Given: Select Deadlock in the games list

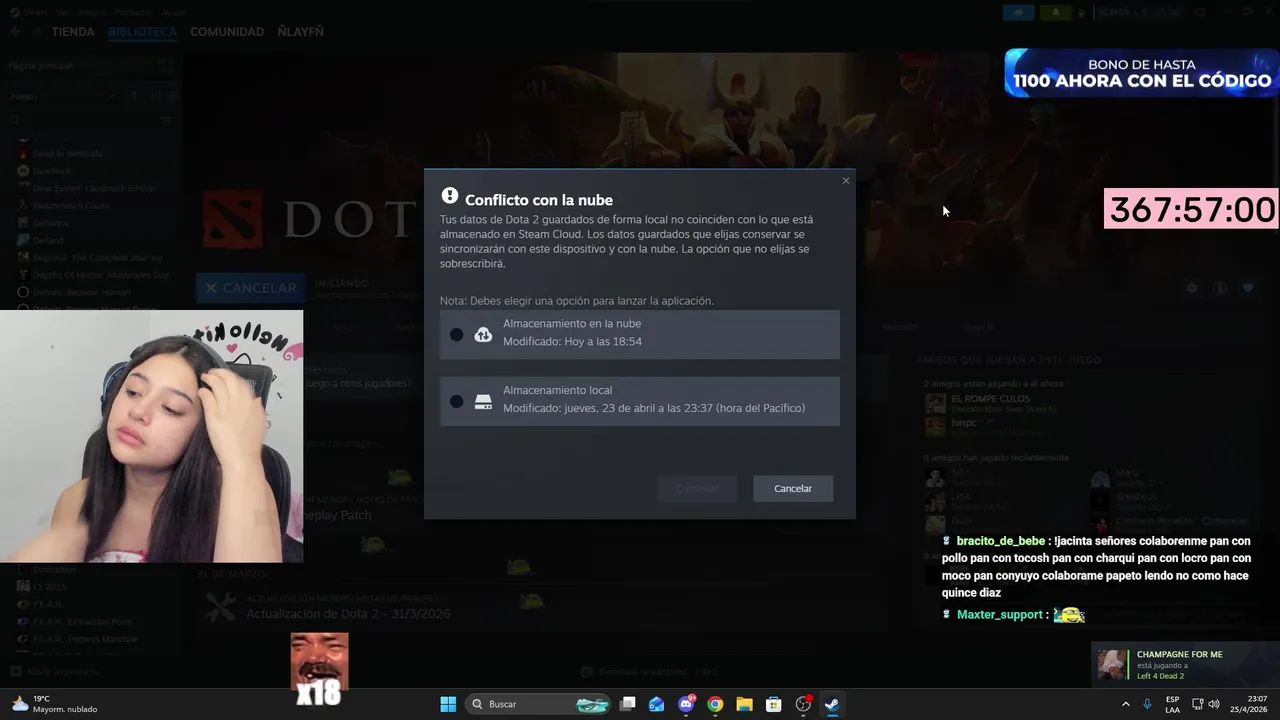Looking at the screenshot, I should click(x=52, y=171).
